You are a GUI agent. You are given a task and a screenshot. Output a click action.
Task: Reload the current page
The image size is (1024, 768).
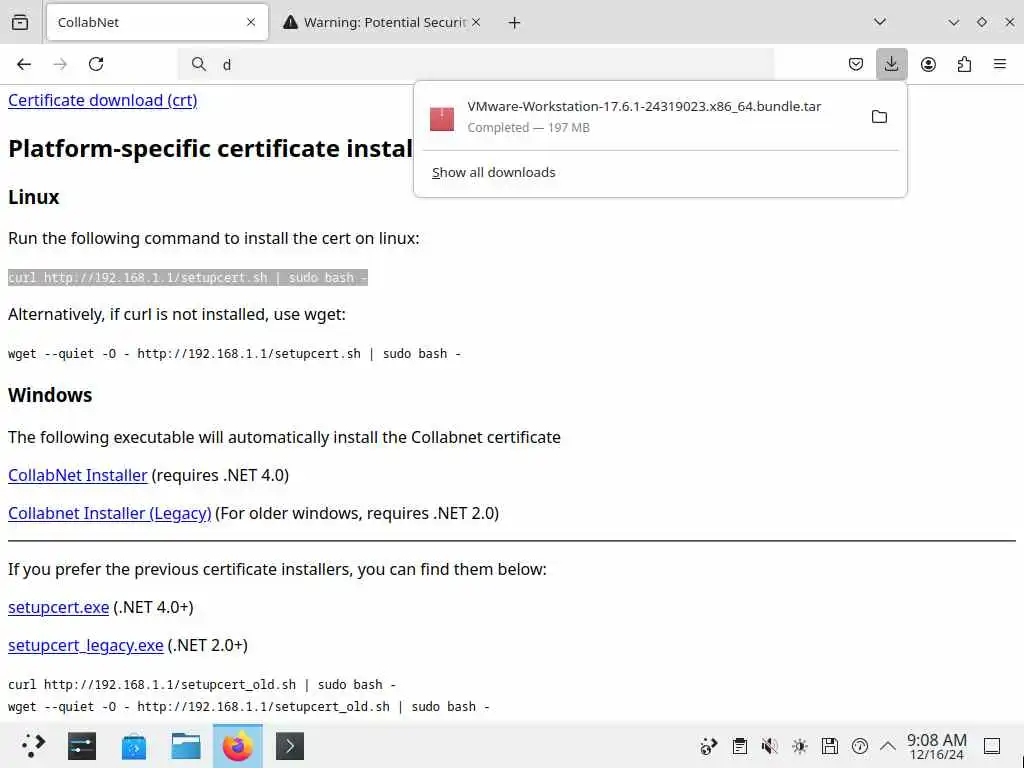point(96,64)
